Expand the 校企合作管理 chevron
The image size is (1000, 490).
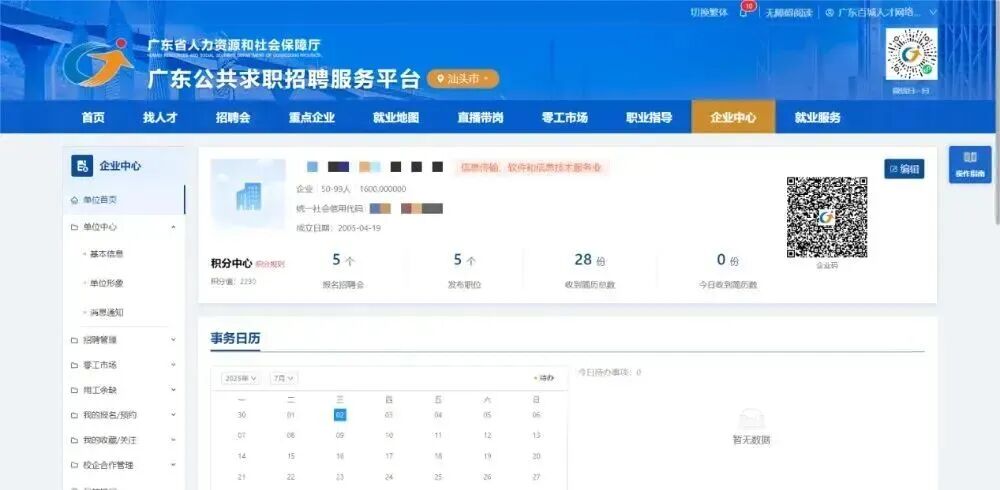pos(173,466)
